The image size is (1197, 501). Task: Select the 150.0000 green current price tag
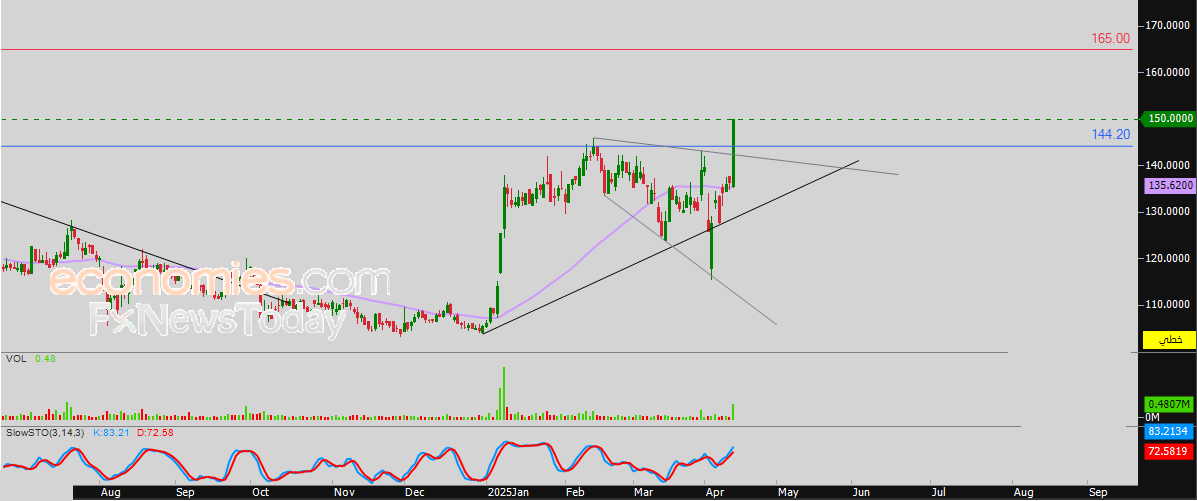pyautogui.click(x=1168, y=118)
